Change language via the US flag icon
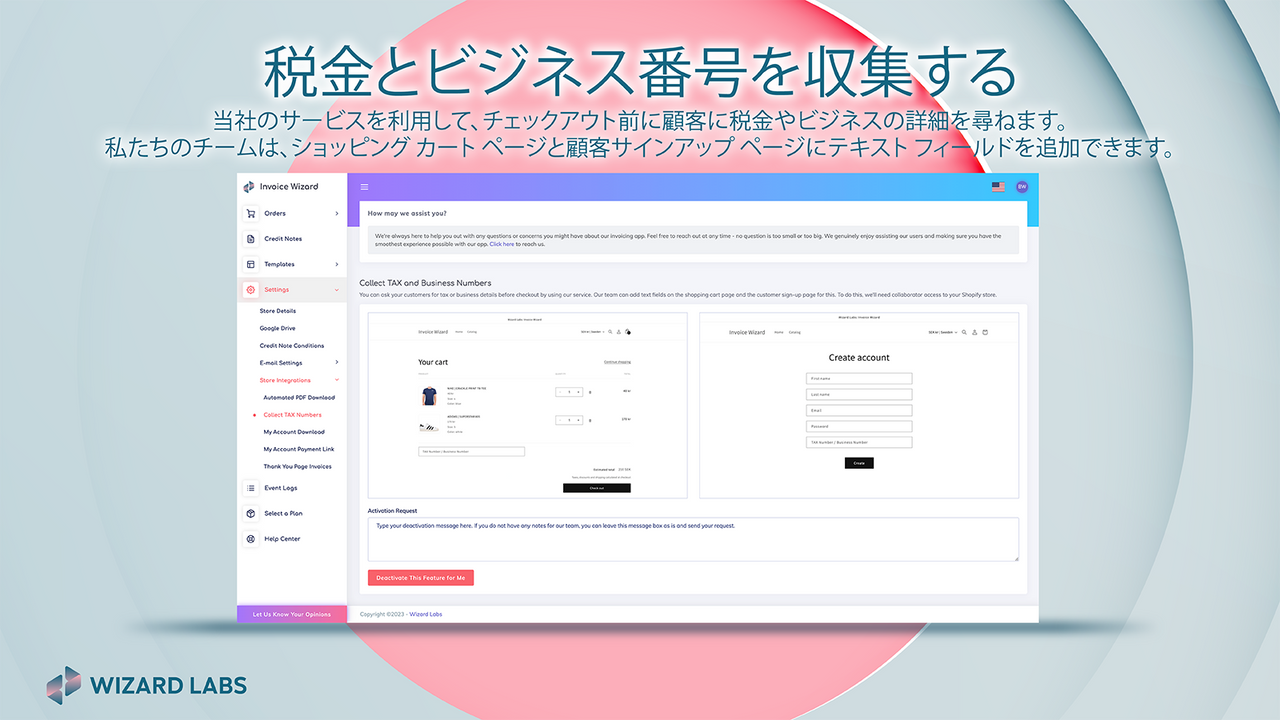The height and width of the screenshot is (720, 1280). (x=998, y=187)
